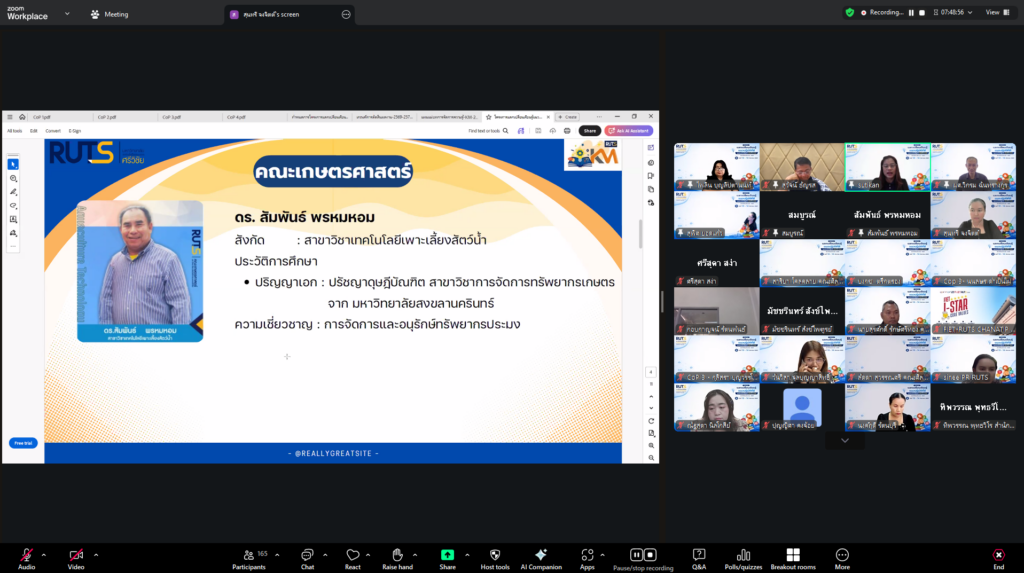
Task: Expand the caret next to Apps
Action: (x=602, y=555)
